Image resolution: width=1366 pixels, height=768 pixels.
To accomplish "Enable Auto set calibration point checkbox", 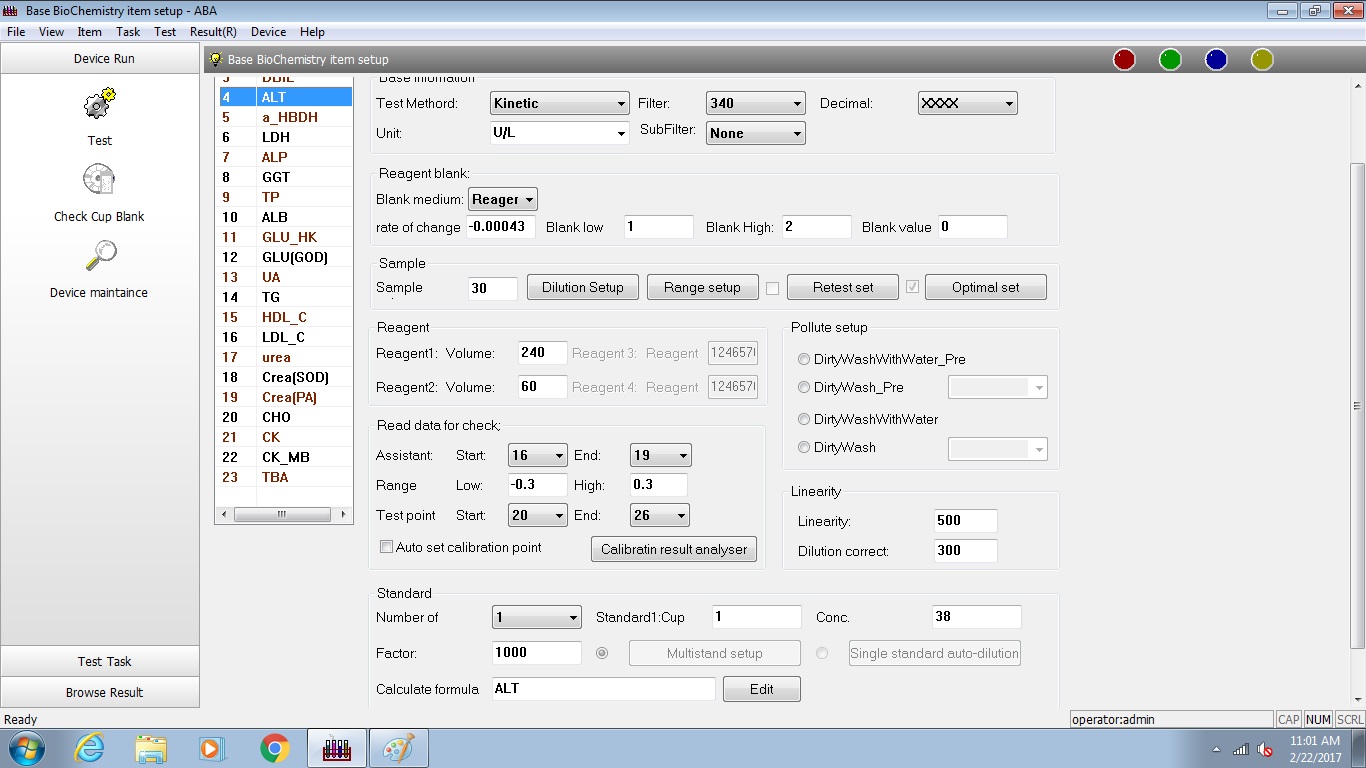I will tap(386, 547).
